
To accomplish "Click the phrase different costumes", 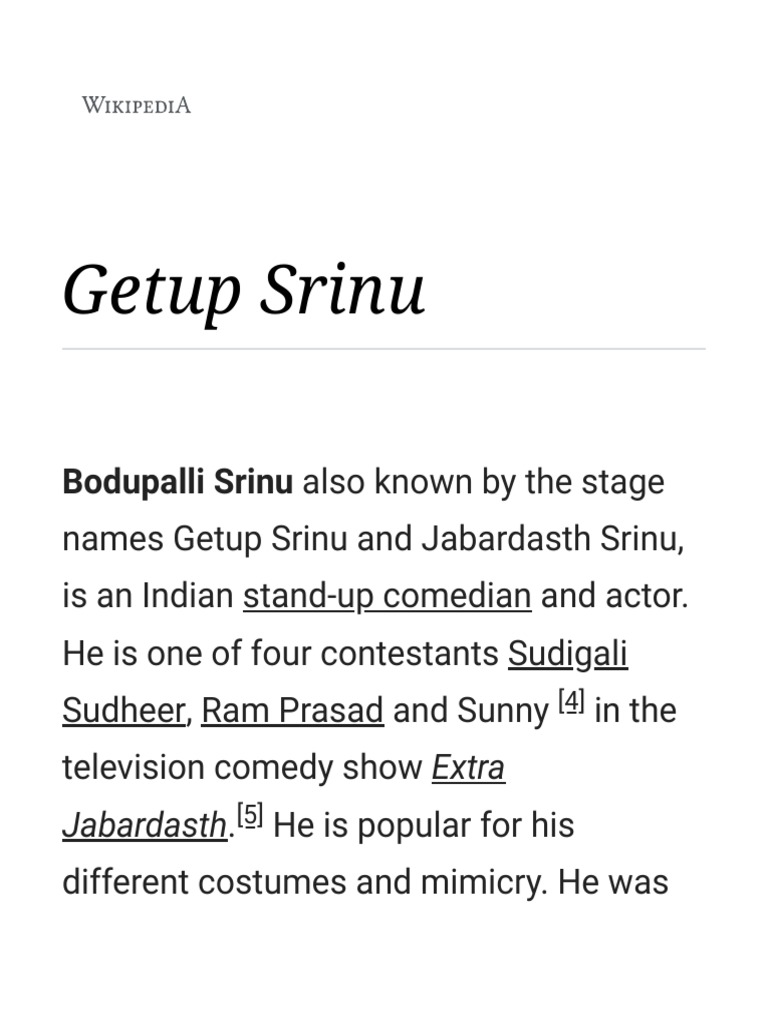I will pyautogui.click(x=204, y=882).
